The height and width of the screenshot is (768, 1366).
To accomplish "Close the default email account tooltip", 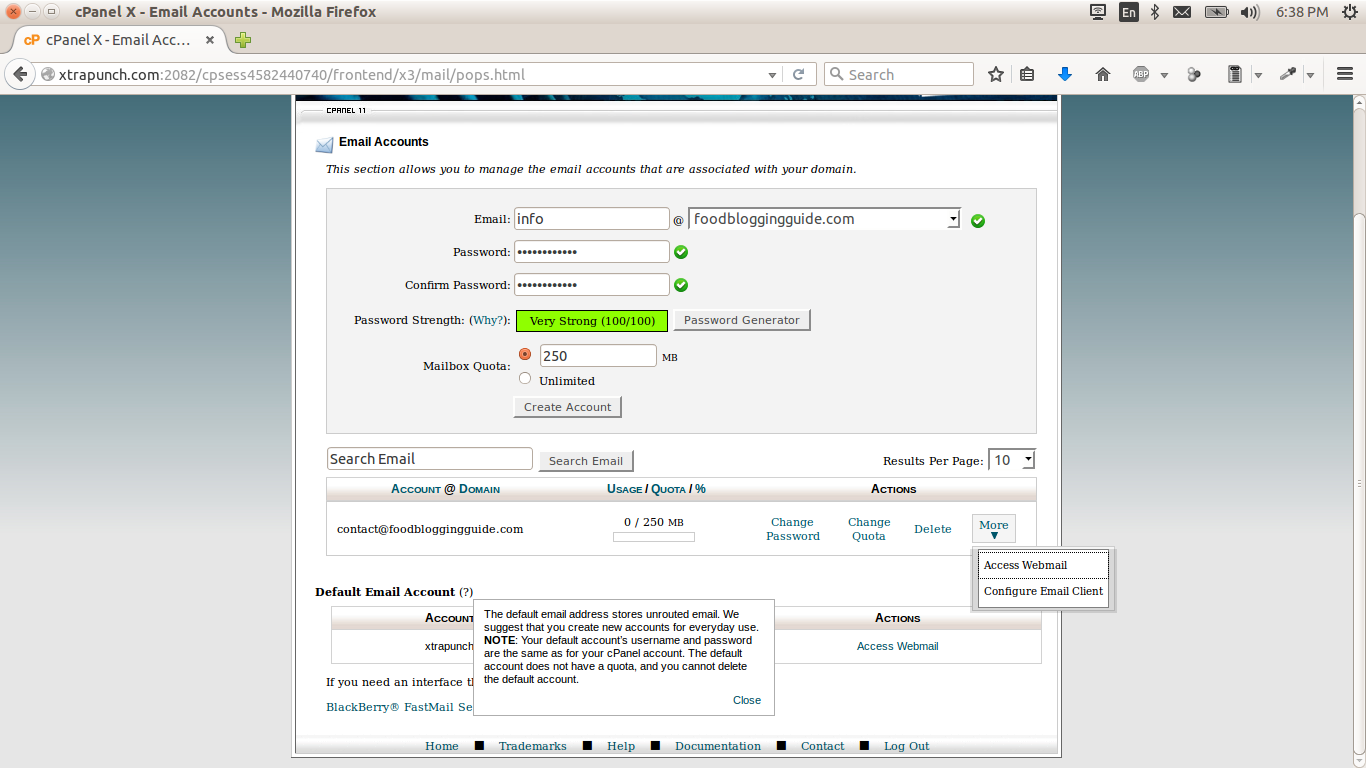I will pos(747,700).
